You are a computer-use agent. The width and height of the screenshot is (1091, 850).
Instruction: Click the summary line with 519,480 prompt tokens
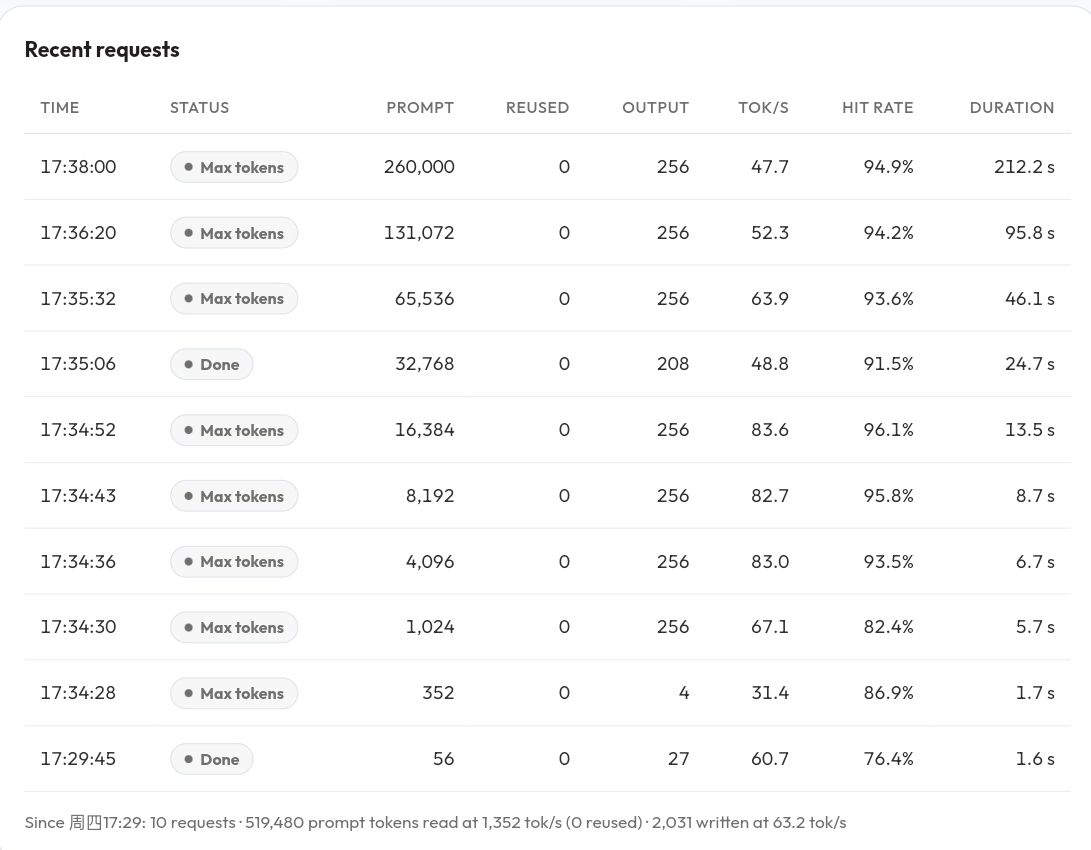pyautogui.click(x=436, y=822)
